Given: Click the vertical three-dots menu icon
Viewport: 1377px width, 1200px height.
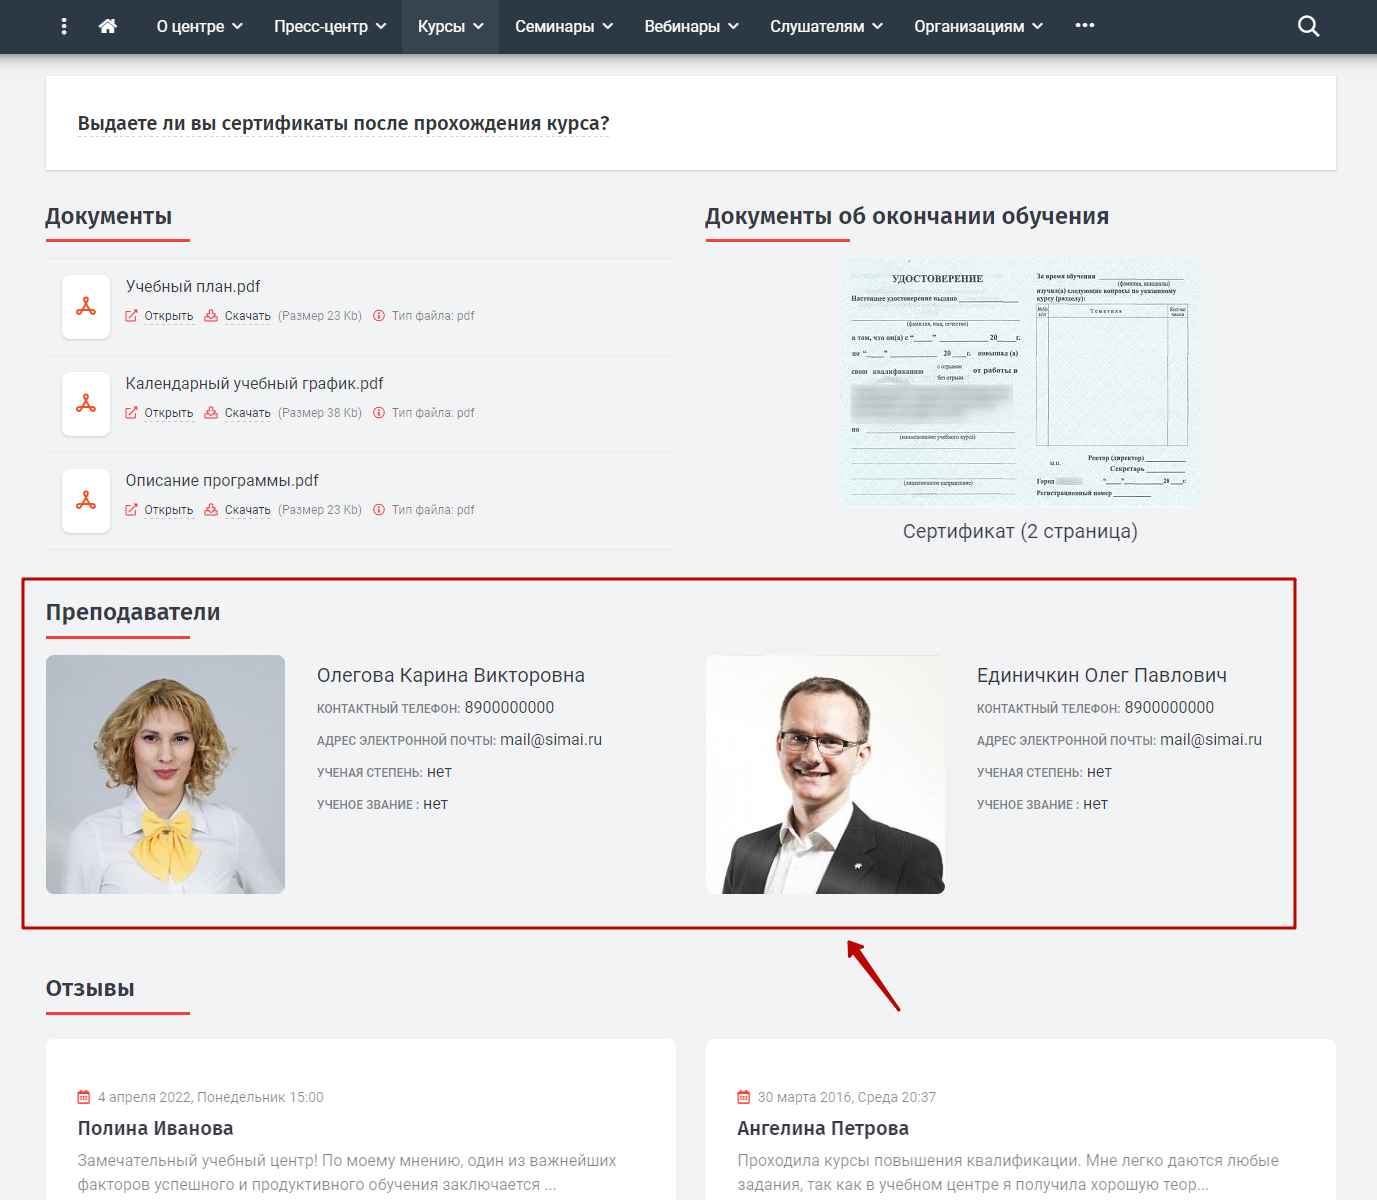Looking at the screenshot, I should pyautogui.click(x=64, y=26).
